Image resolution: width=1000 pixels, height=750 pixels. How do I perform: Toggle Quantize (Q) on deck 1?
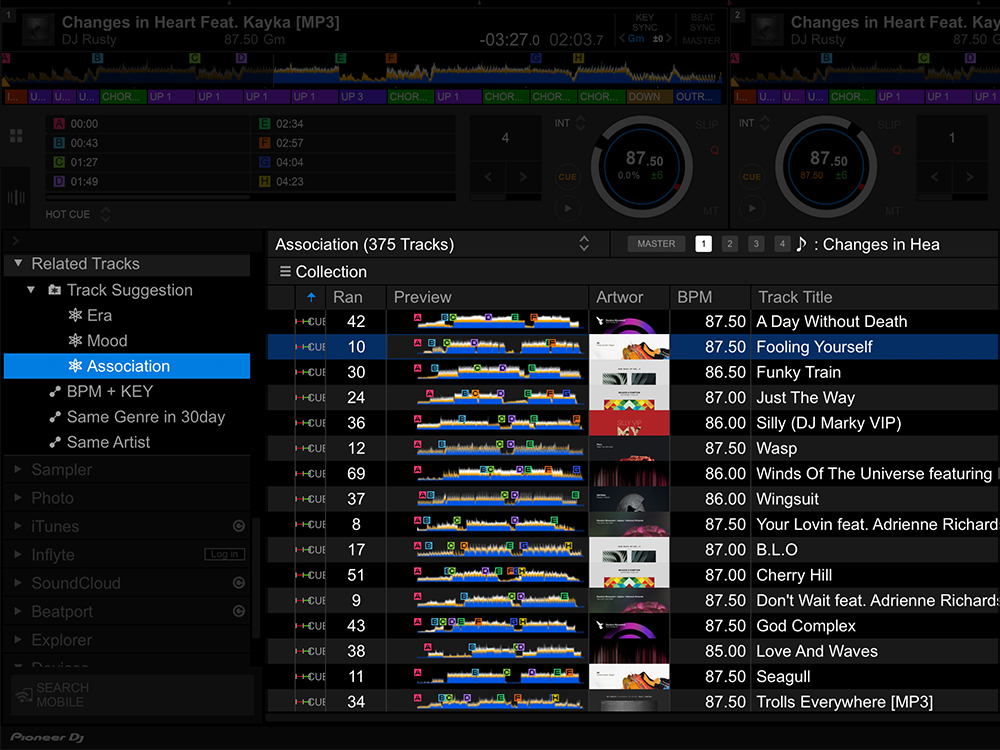pos(714,150)
